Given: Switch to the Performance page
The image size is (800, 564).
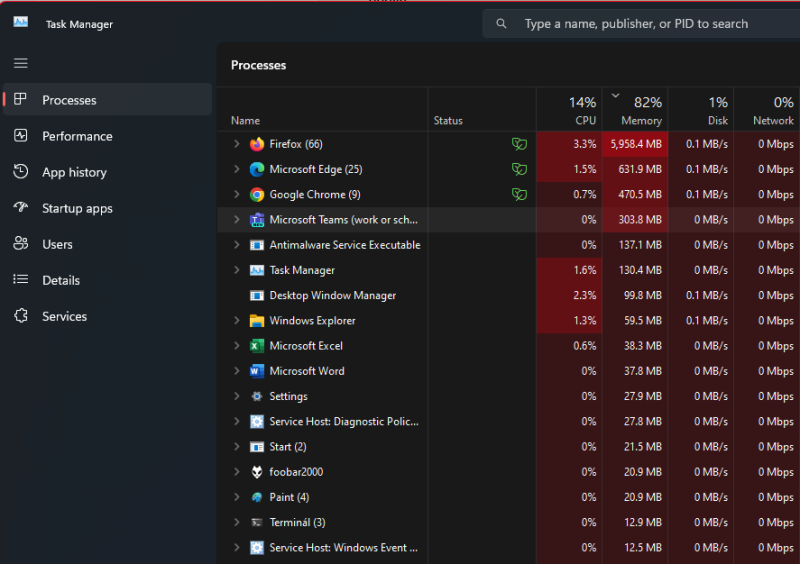Looking at the screenshot, I should [x=108, y=136].
